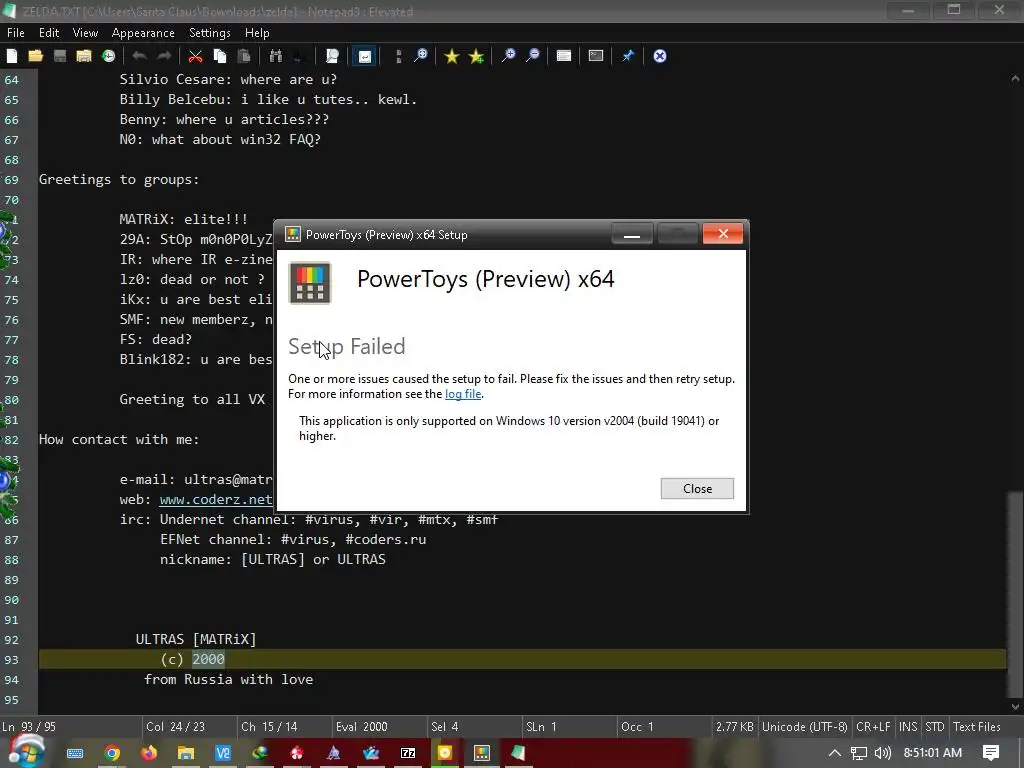Click 'Greetings to groups:' line
1024x768 pixels.
click(x=119, y=180)
